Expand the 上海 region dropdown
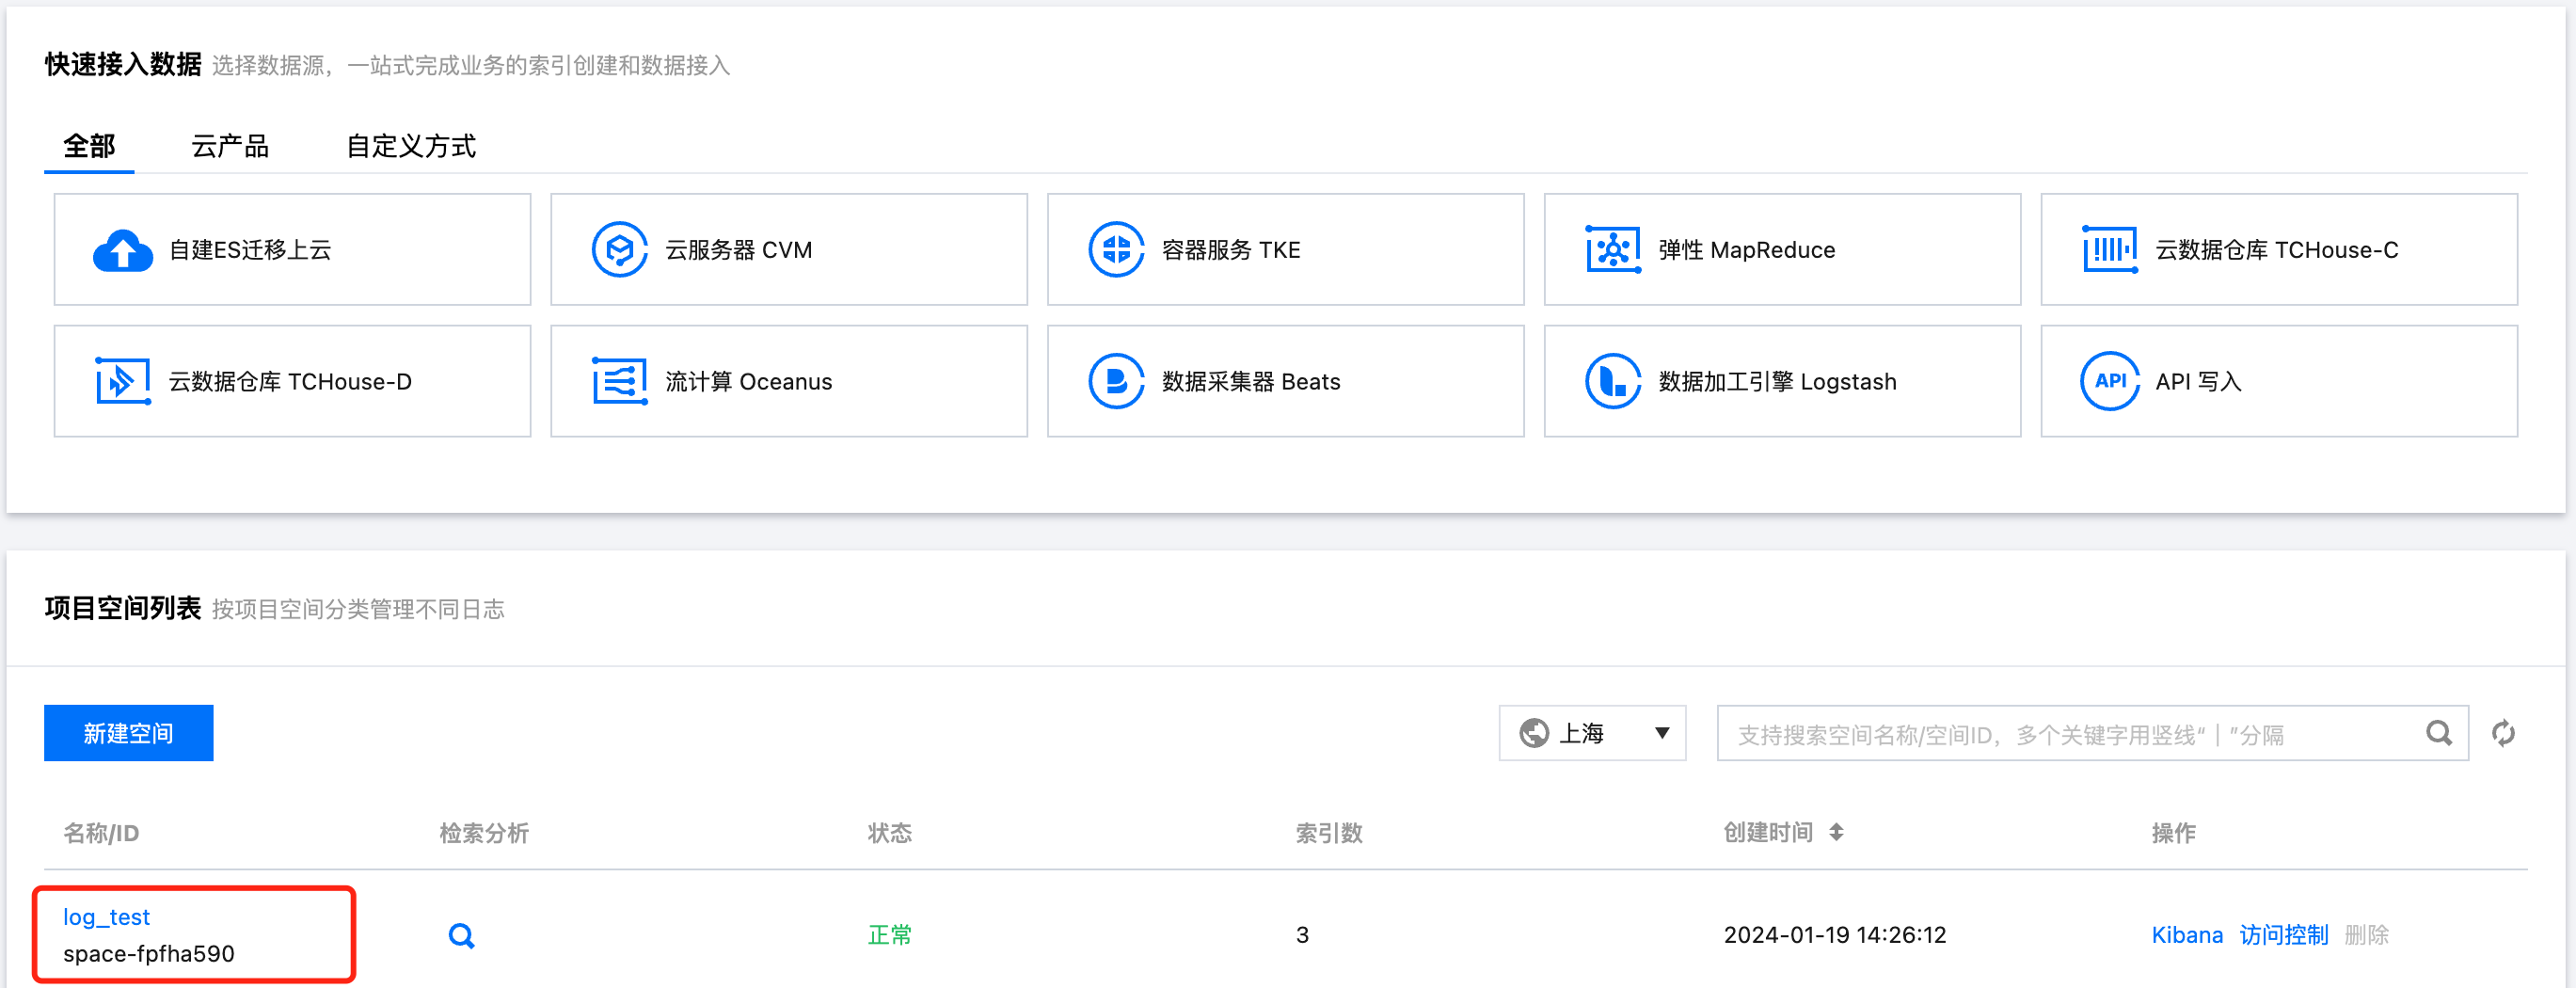 pyautogui.click(x=1592, y=733)
